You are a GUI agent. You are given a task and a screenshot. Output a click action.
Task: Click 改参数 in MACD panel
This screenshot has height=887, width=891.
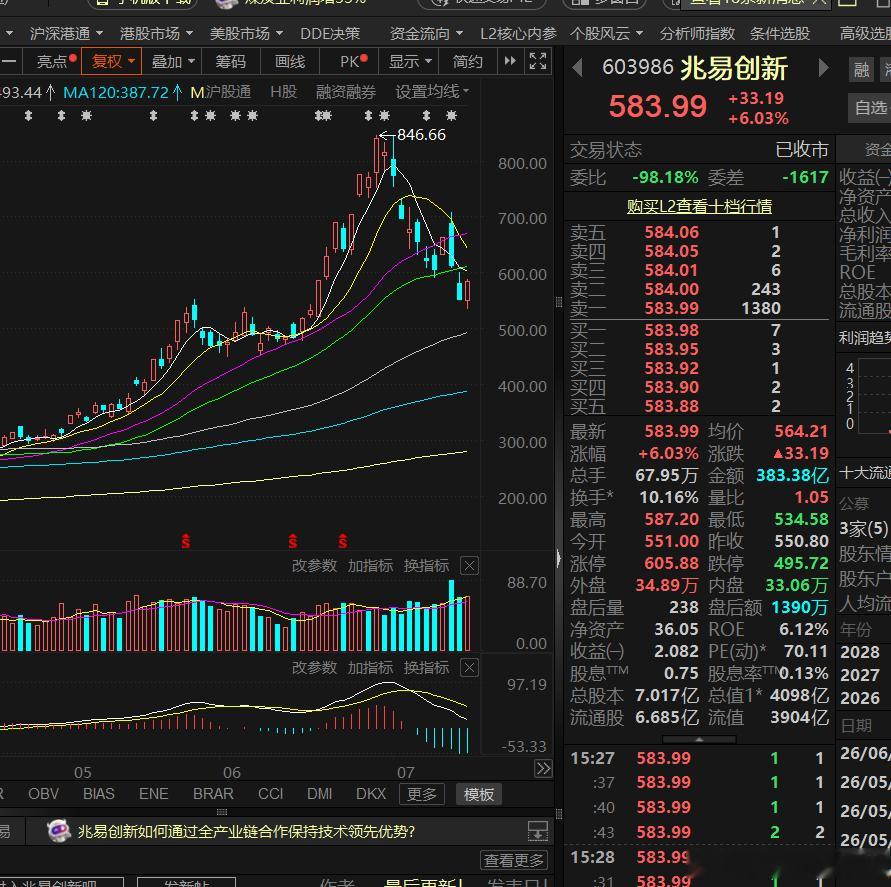click(314, 668)
